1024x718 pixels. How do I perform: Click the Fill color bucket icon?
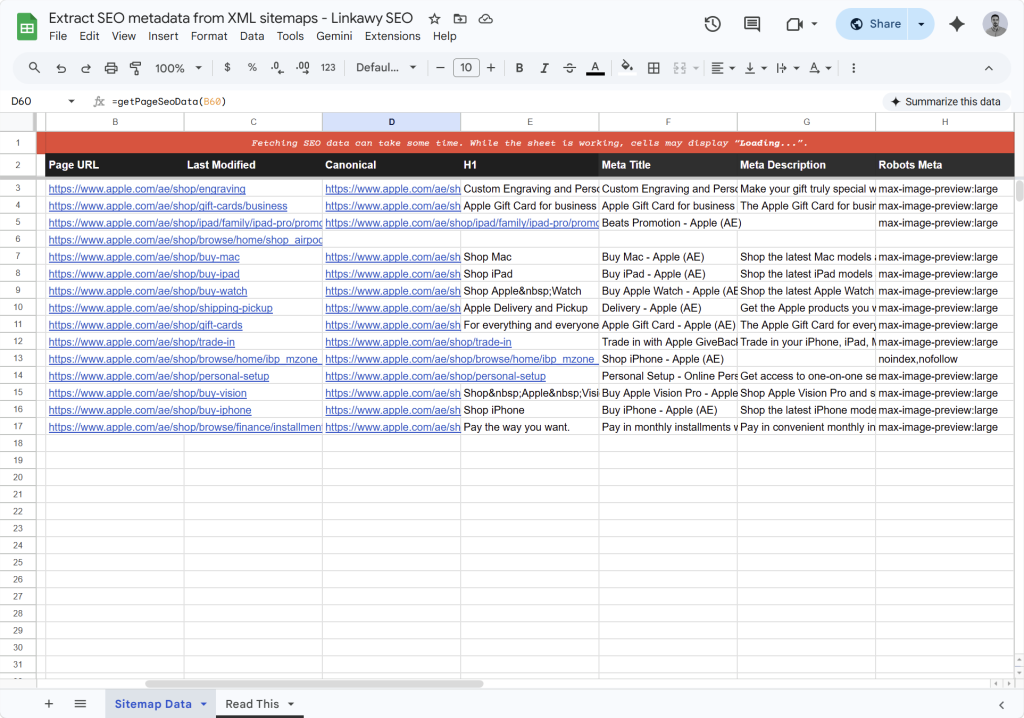(x=627, y=68)
